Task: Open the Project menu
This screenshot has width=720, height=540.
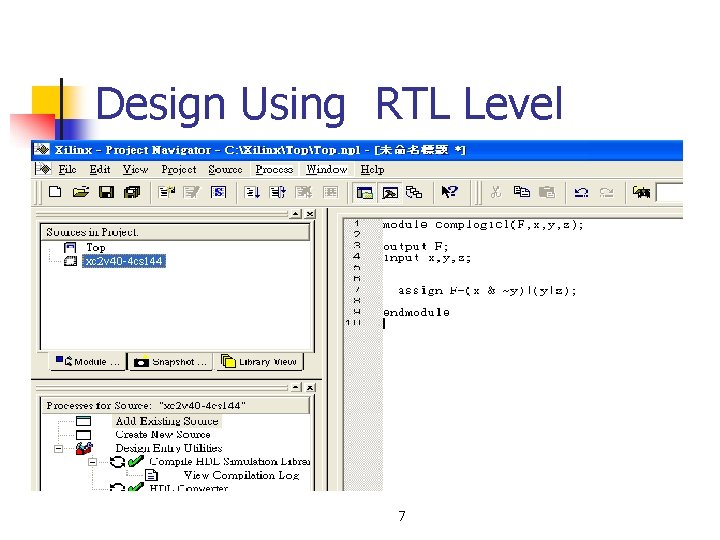Action: tap(179, 169)
